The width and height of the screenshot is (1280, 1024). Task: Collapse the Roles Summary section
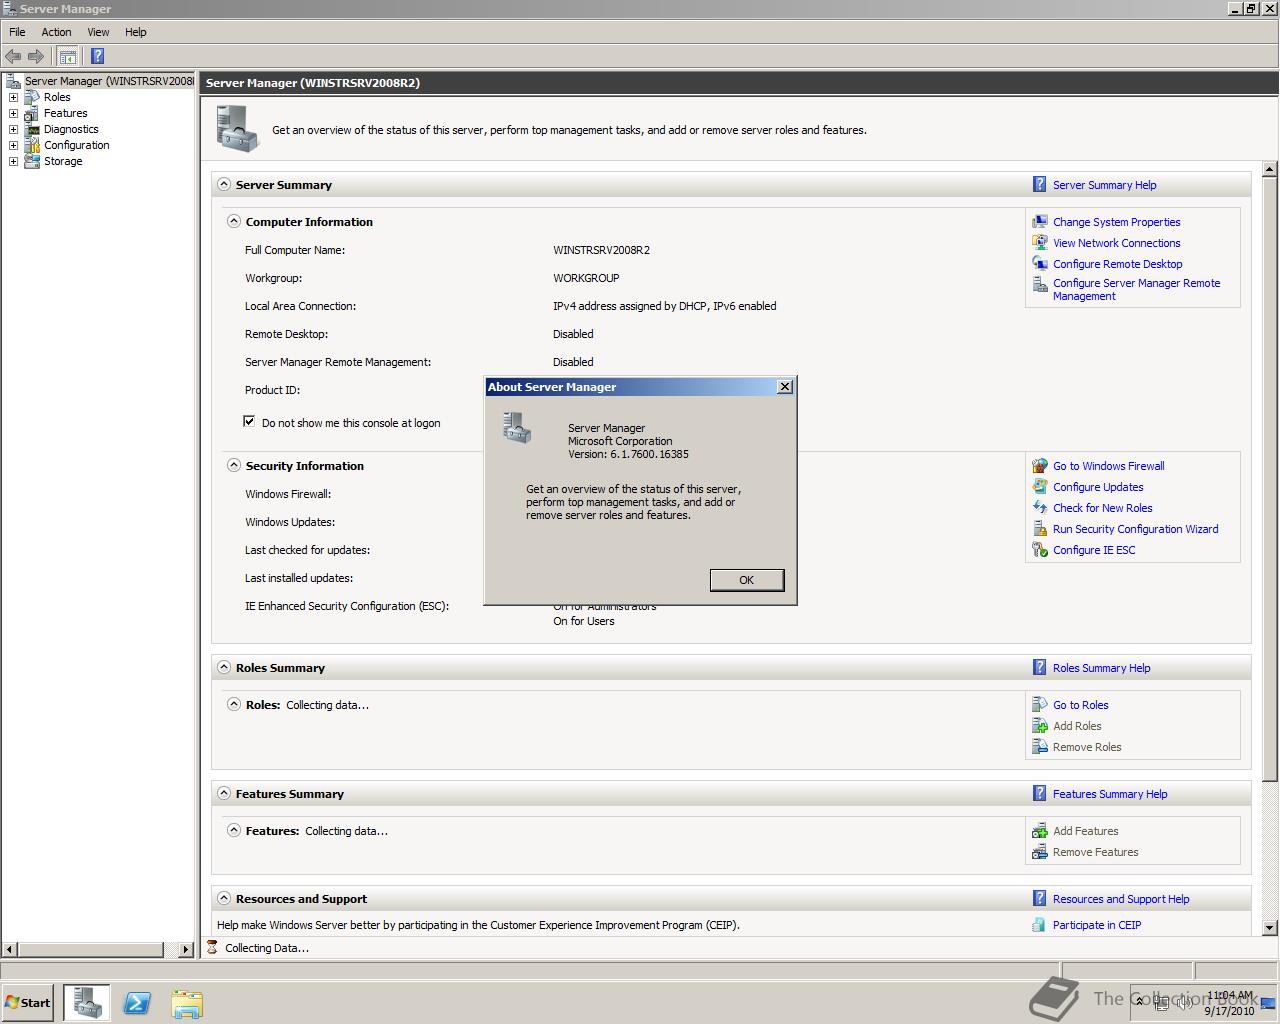click(224, 667)
